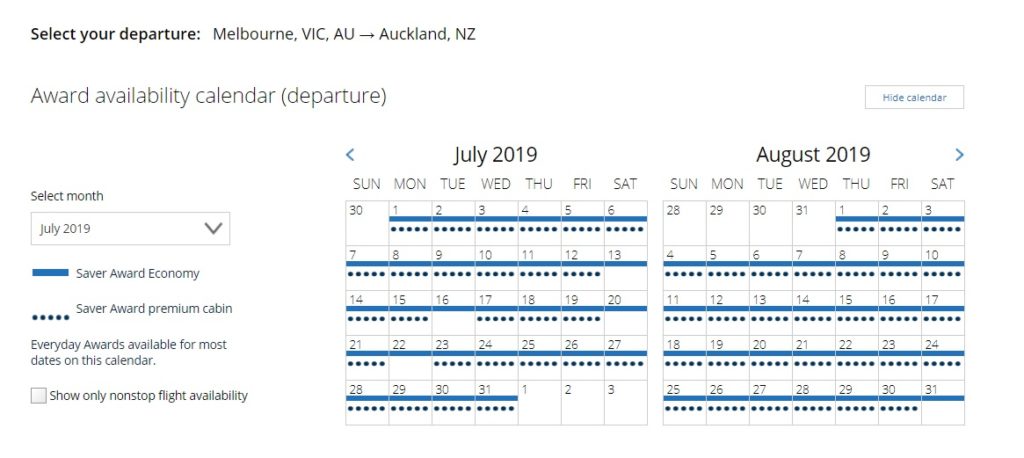Choose July 13 on the calendar
Image resolution: width=1024 pixels, height=458 pixels.
[626, 268]
